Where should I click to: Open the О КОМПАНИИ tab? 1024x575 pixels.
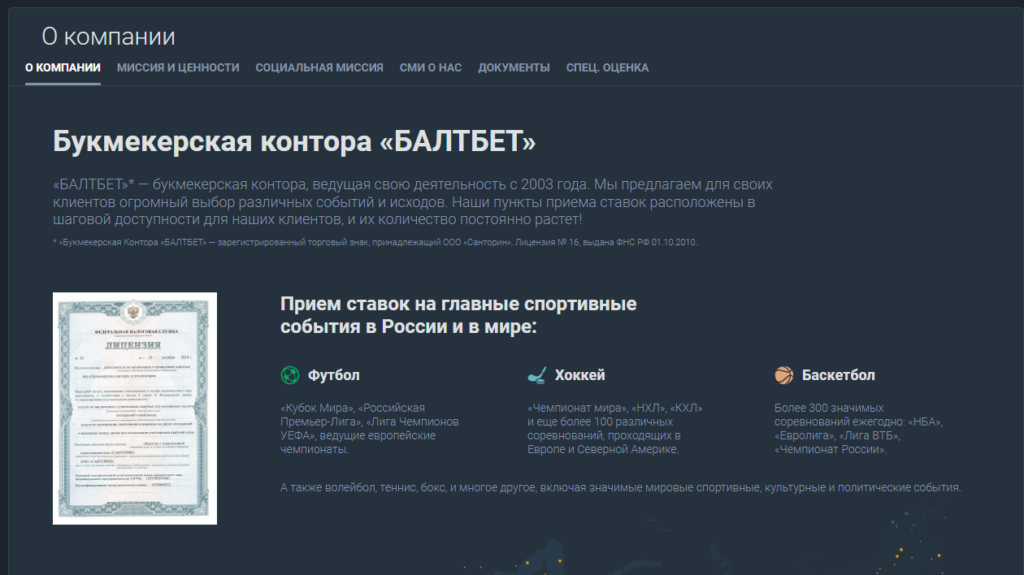coord(63,68)
